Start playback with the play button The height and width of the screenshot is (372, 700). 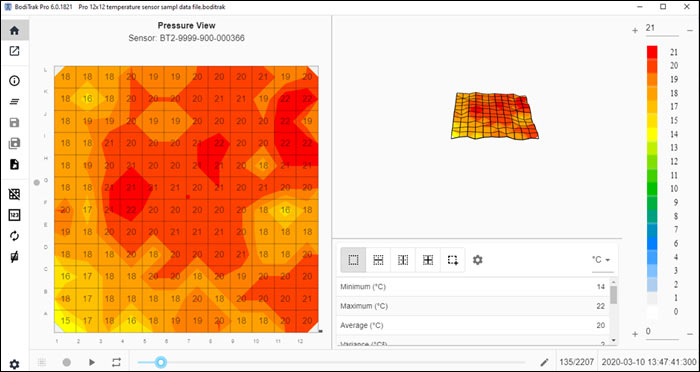coord(92,362)
